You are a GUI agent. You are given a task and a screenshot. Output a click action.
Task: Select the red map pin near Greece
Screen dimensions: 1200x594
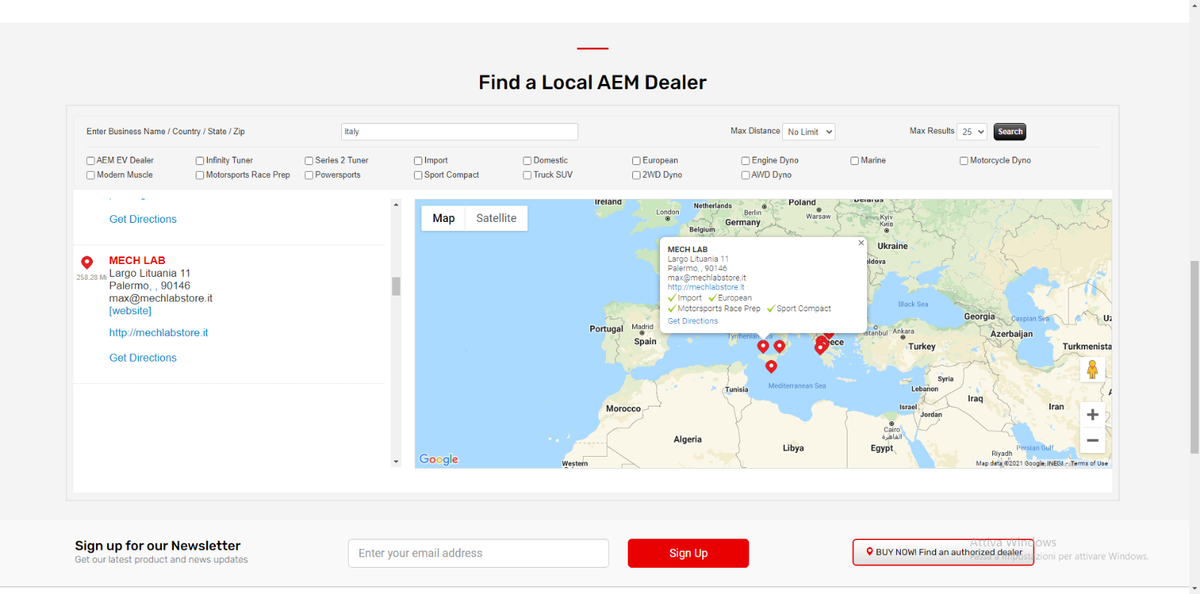(821, 344)
